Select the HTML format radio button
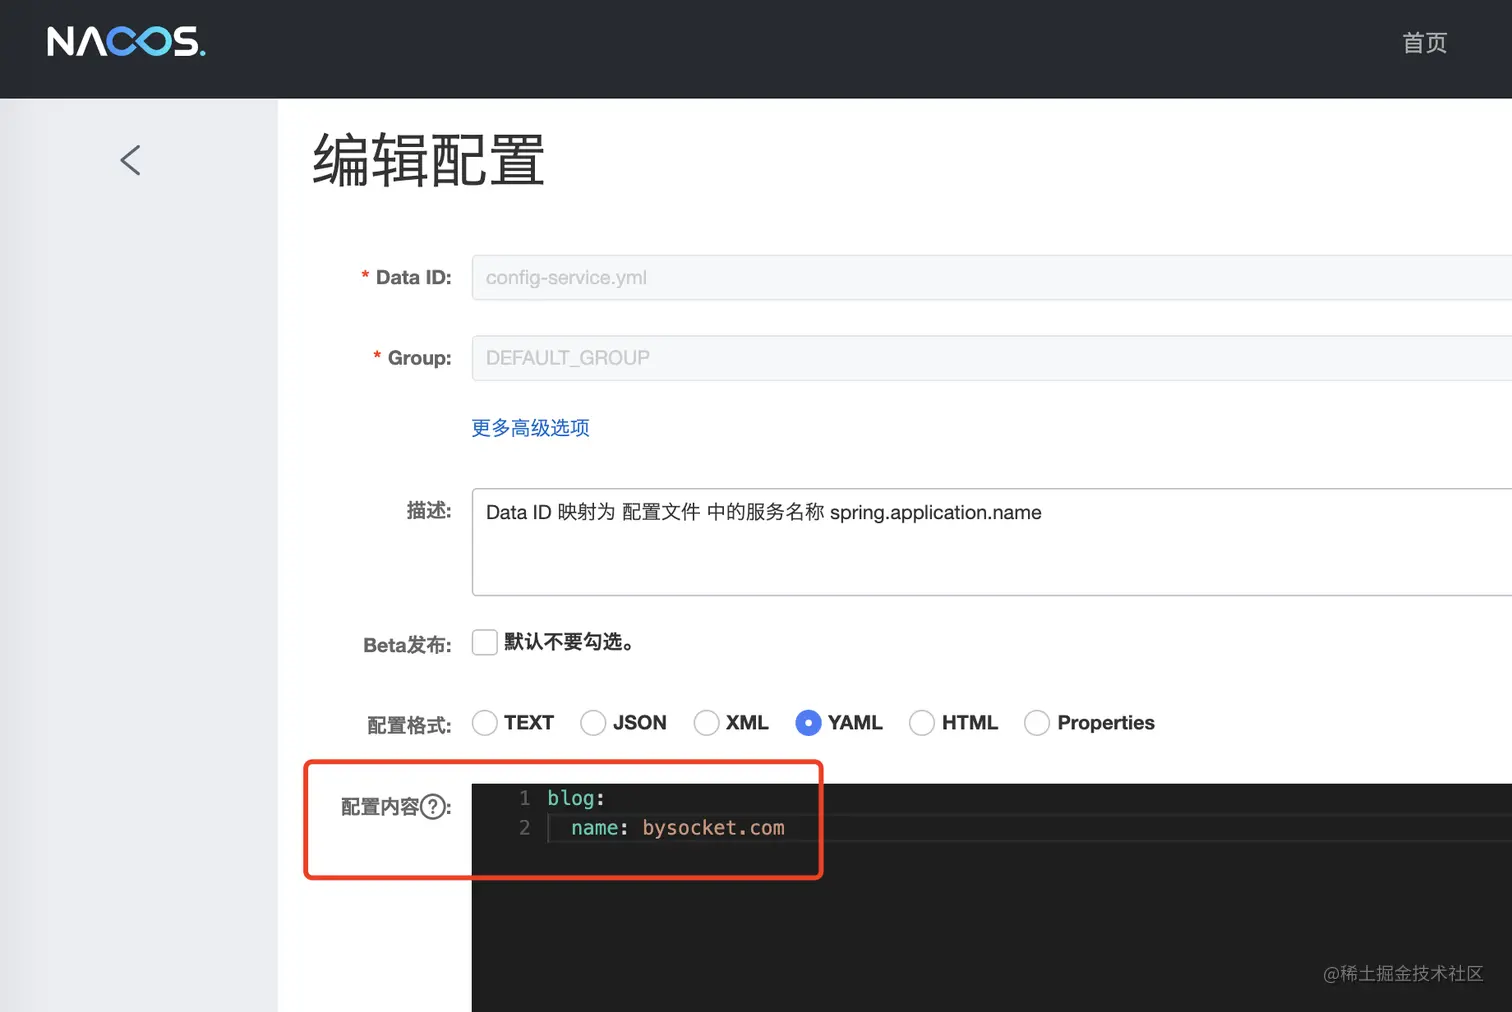 922,723
